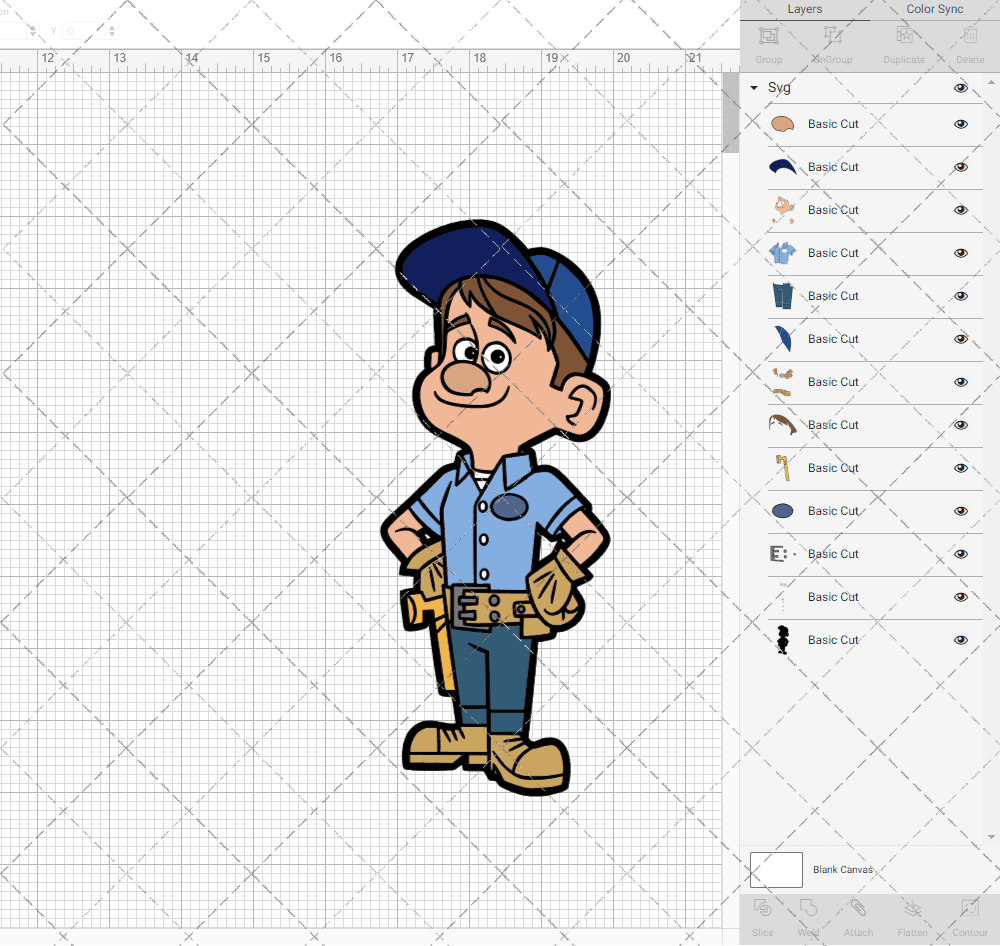This screenshot has height=946, width=1000.
Task: Select the blue cap panel layer thumbnail
Action: (x=783, y=339)
